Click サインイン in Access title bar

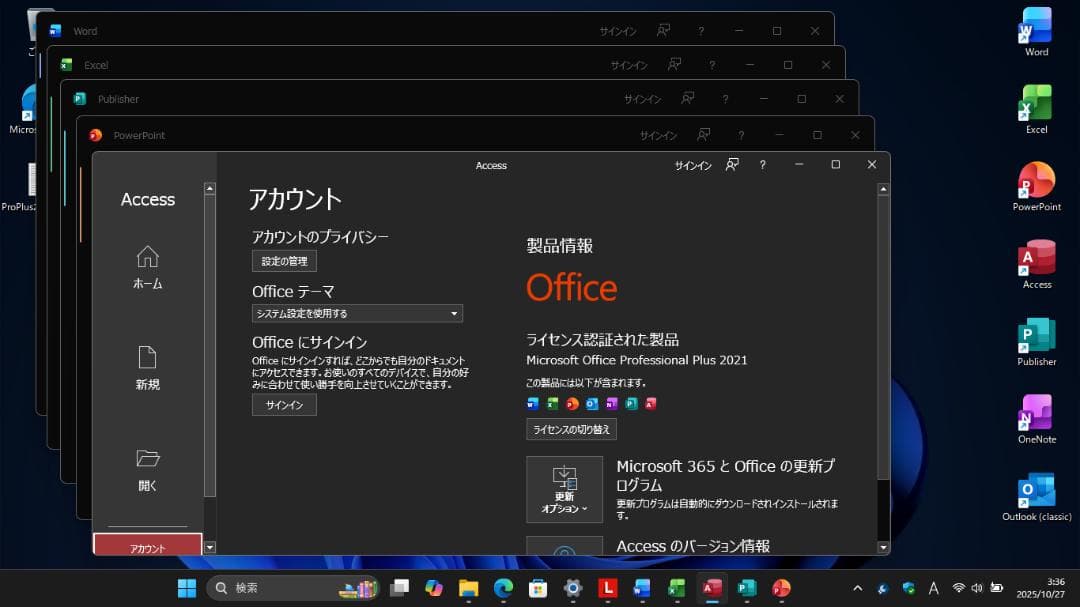click(693, 165)
